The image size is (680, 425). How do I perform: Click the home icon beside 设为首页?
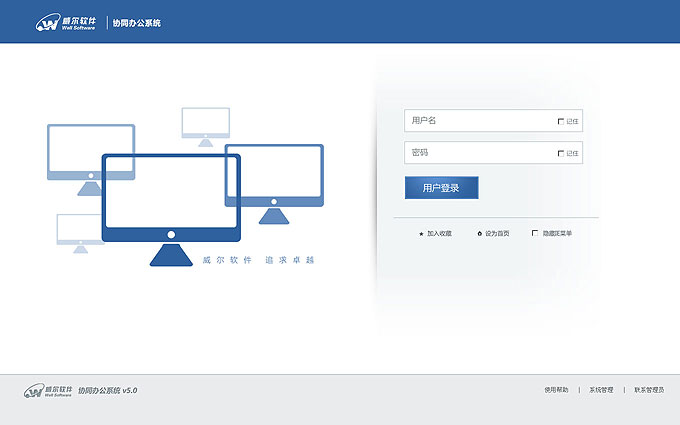(x=480, y=233)
